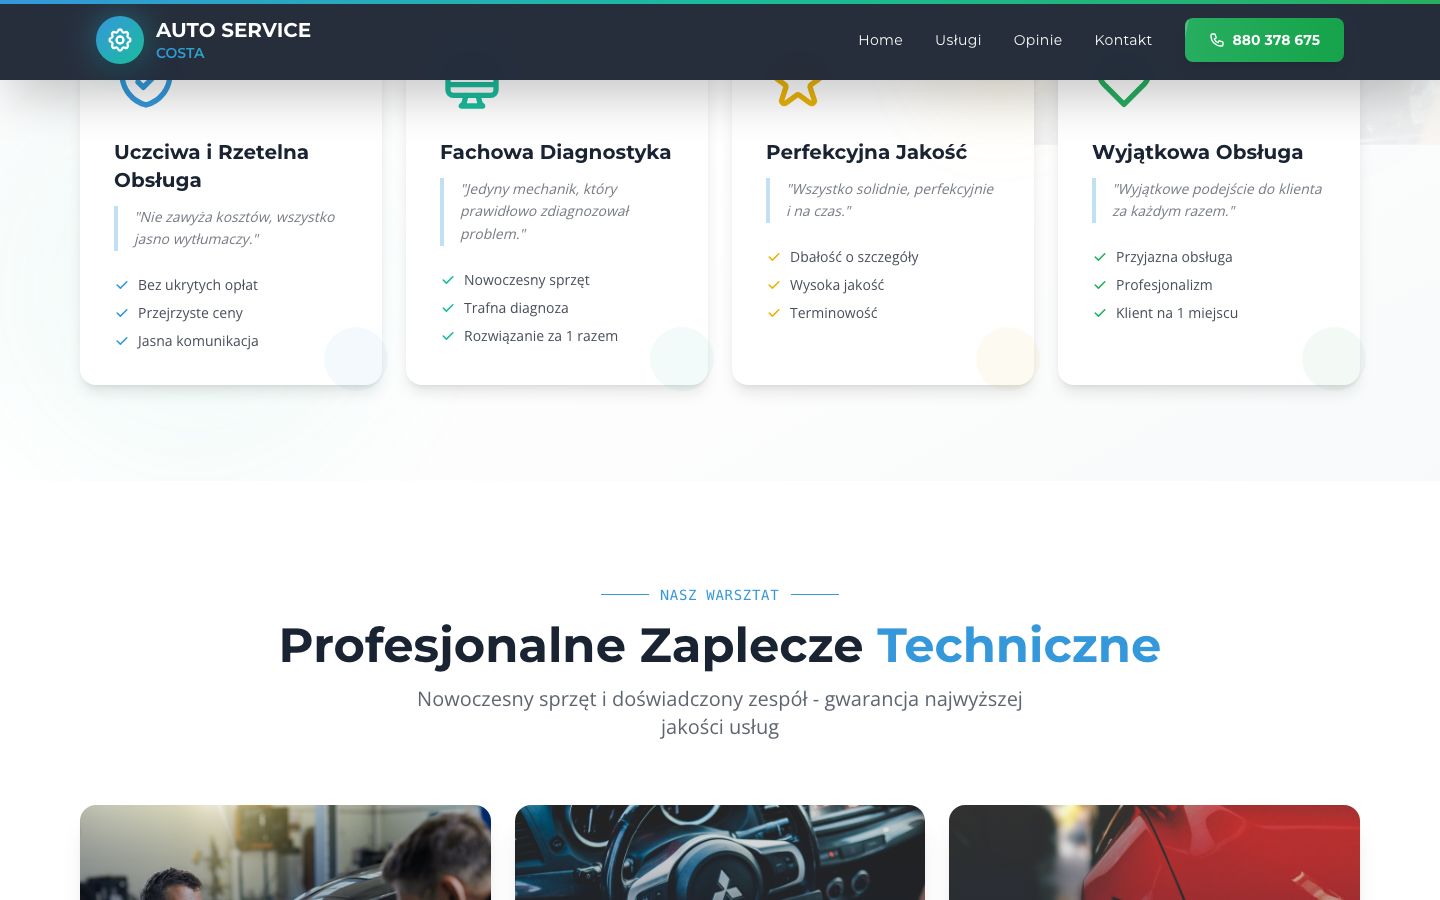Click checkmark next to Rozwiązanie za 1 razem
Viewport: 1440px width, 900px height.
(x=448, y=336)
